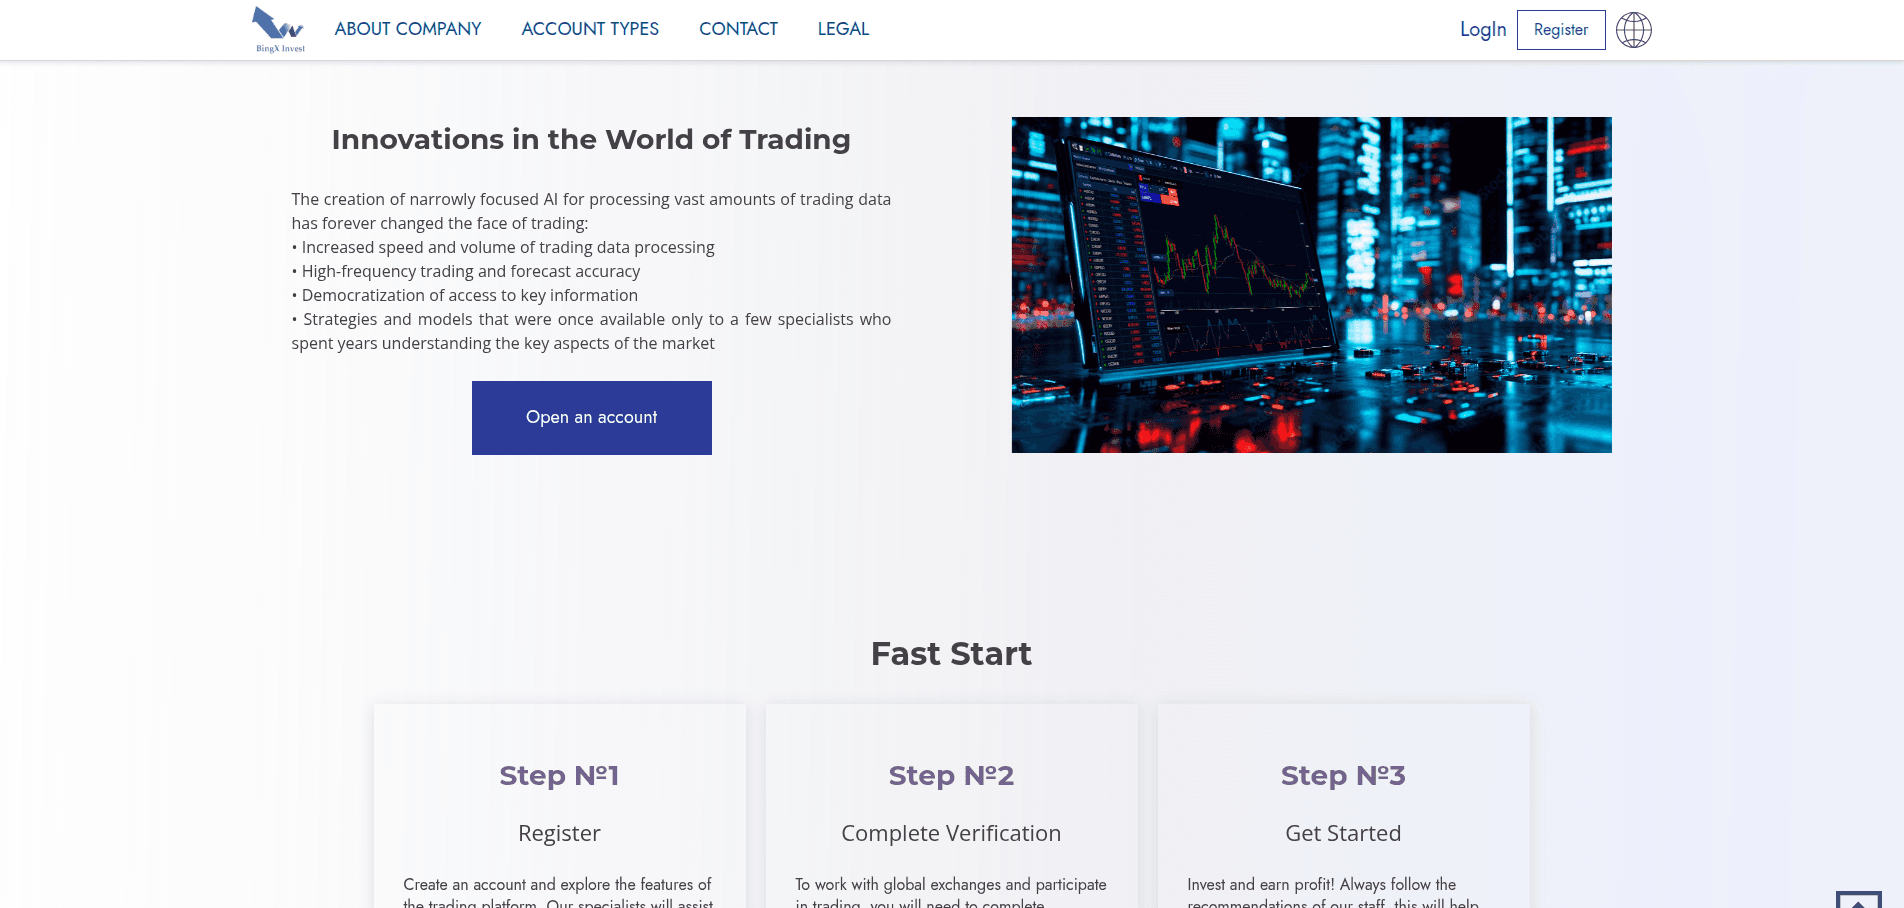Select CONTACT in the navigation bar
This screenshot has width=1904, height=908.
tap(738, 29)
